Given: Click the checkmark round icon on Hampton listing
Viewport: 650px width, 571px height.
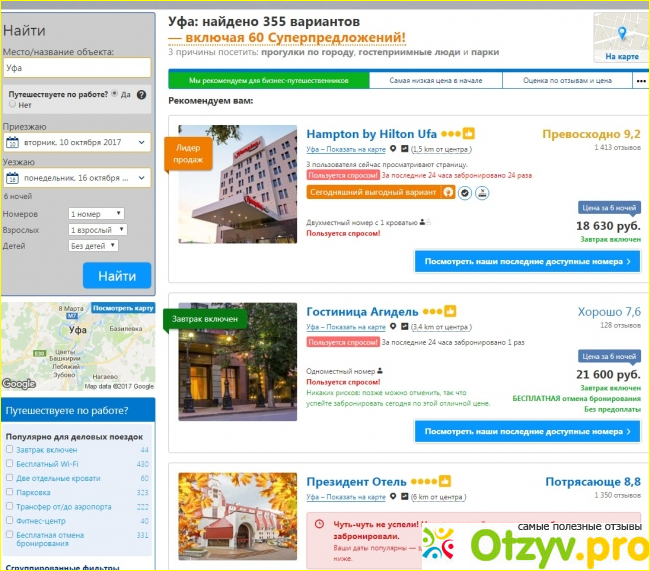Looking at the screenshot, I should pyautogui.click(x=465, y=193).
